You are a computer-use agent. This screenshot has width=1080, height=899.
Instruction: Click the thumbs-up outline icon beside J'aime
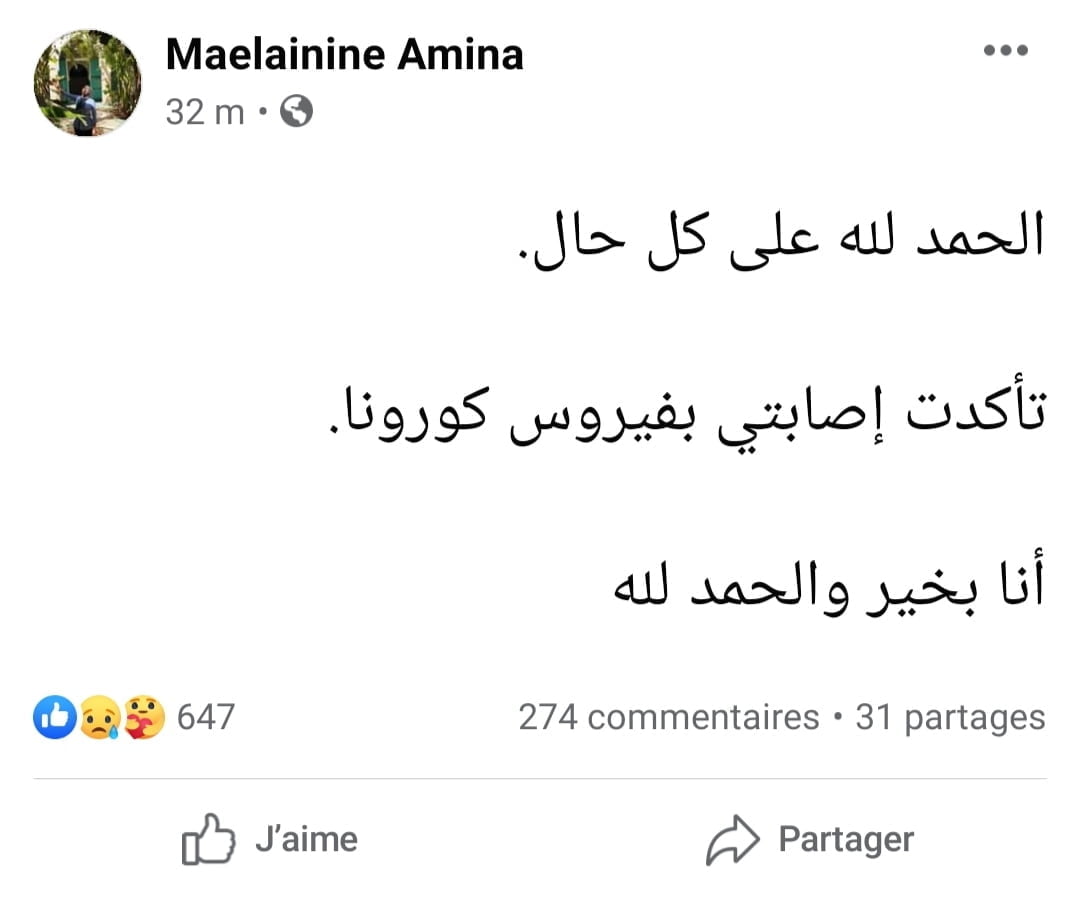208,840
